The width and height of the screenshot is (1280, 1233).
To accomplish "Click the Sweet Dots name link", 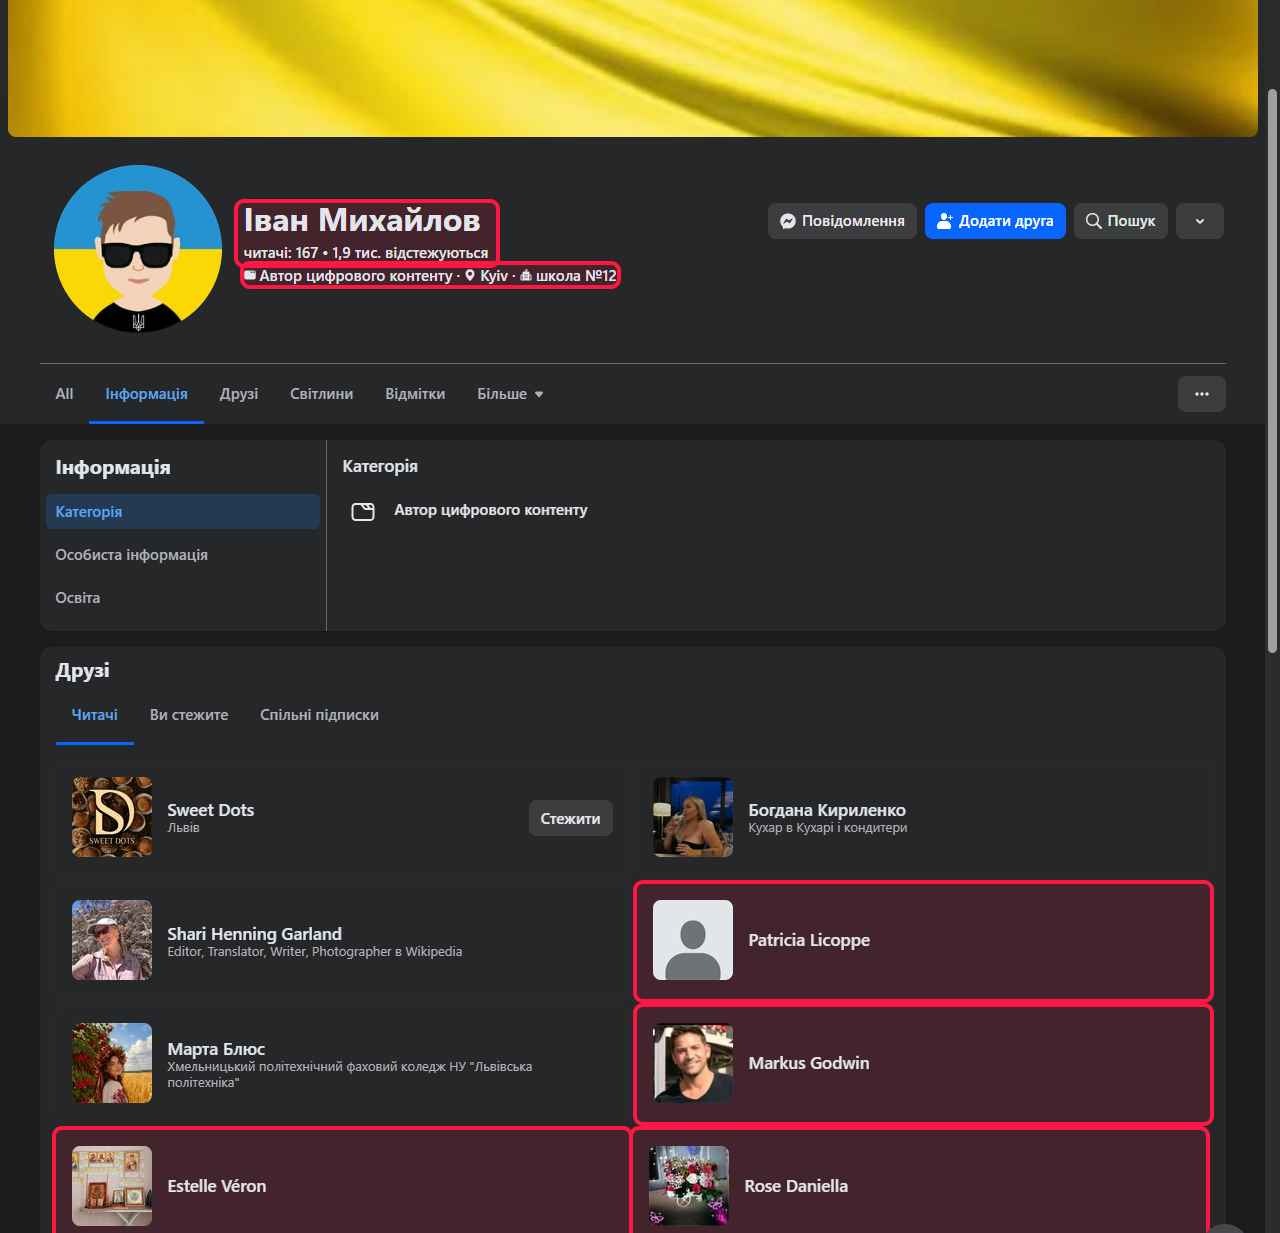I will point(211,810).
